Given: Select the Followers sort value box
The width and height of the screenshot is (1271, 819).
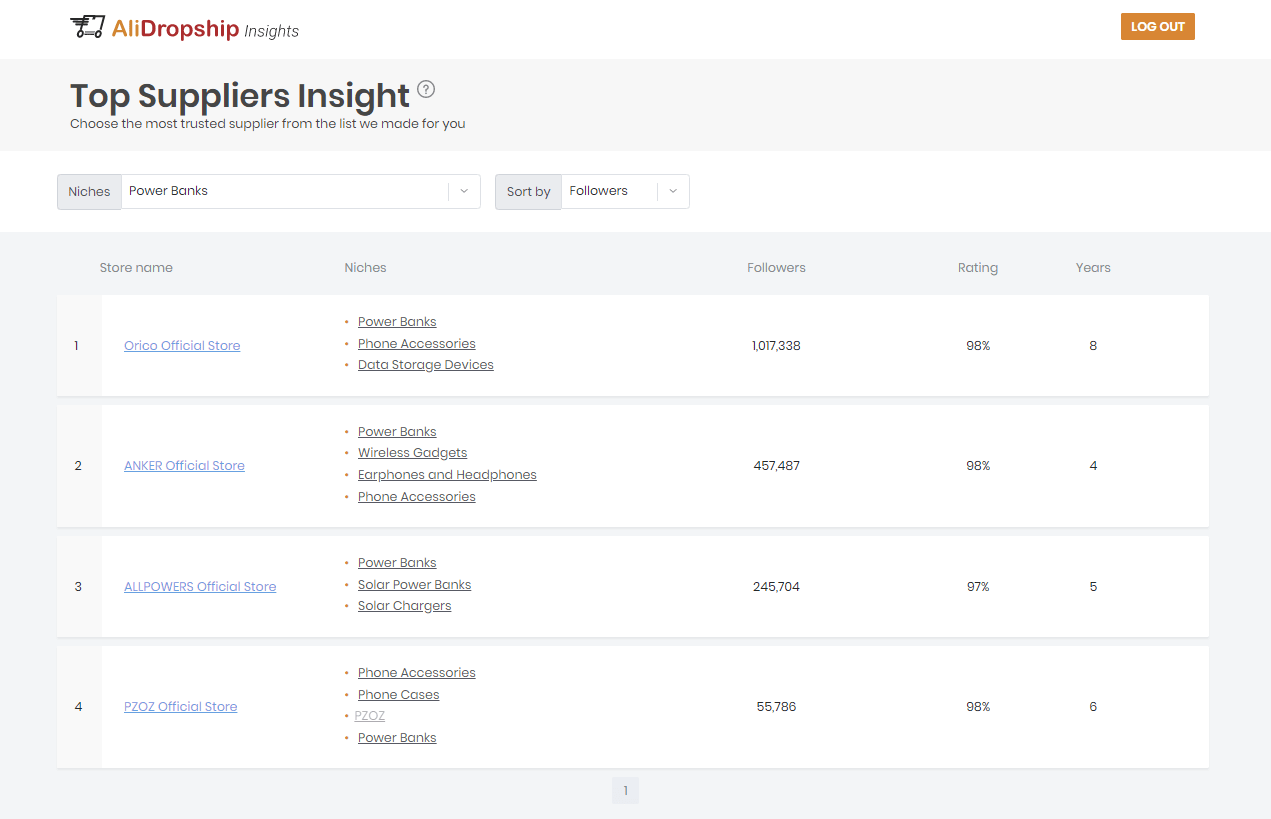Looking at the screenshot, I should tap(609, 191).
